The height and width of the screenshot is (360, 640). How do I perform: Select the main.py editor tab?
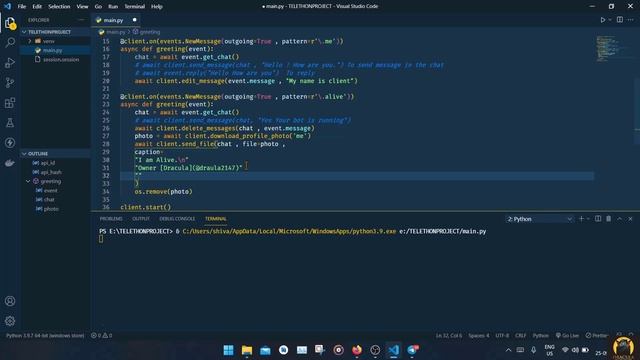[x=116, y=20]
